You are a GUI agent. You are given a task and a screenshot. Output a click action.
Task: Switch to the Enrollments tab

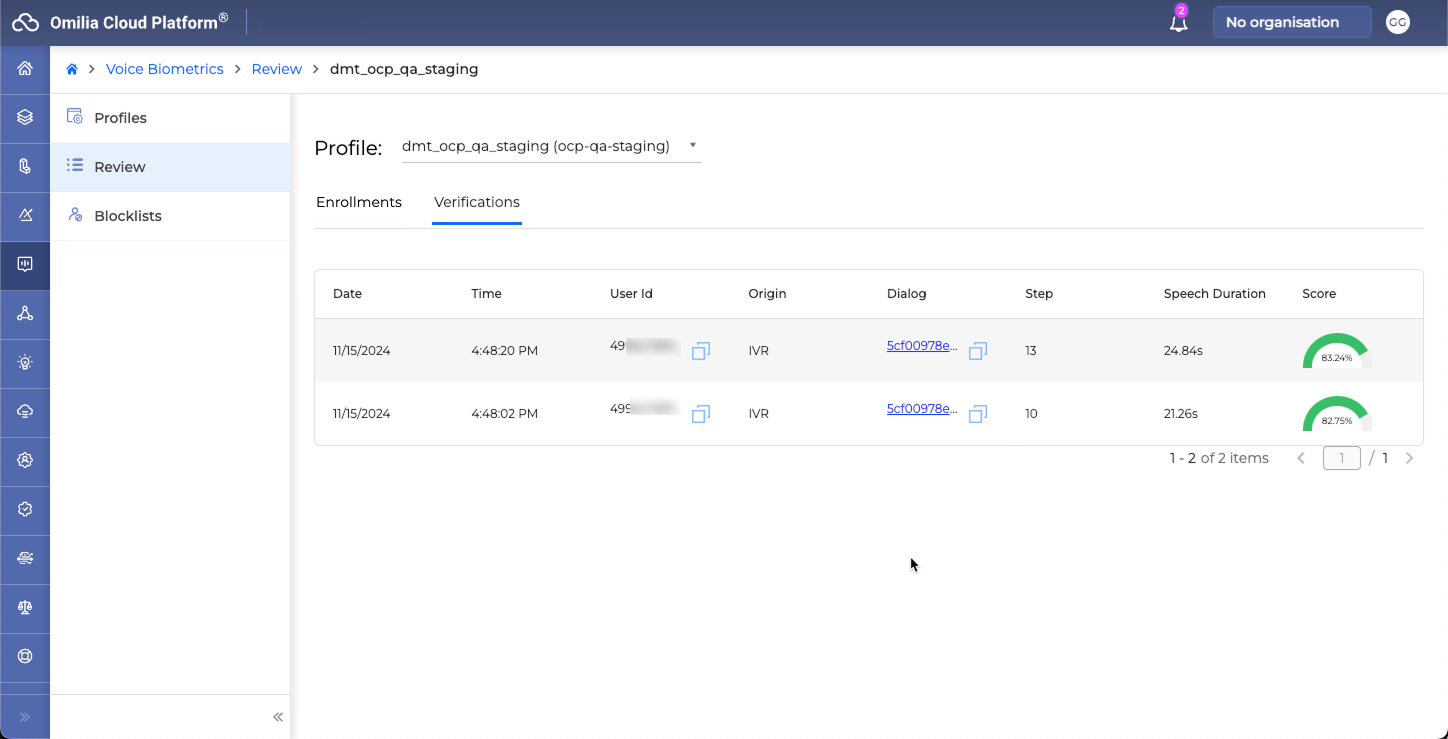pos(359,202)
